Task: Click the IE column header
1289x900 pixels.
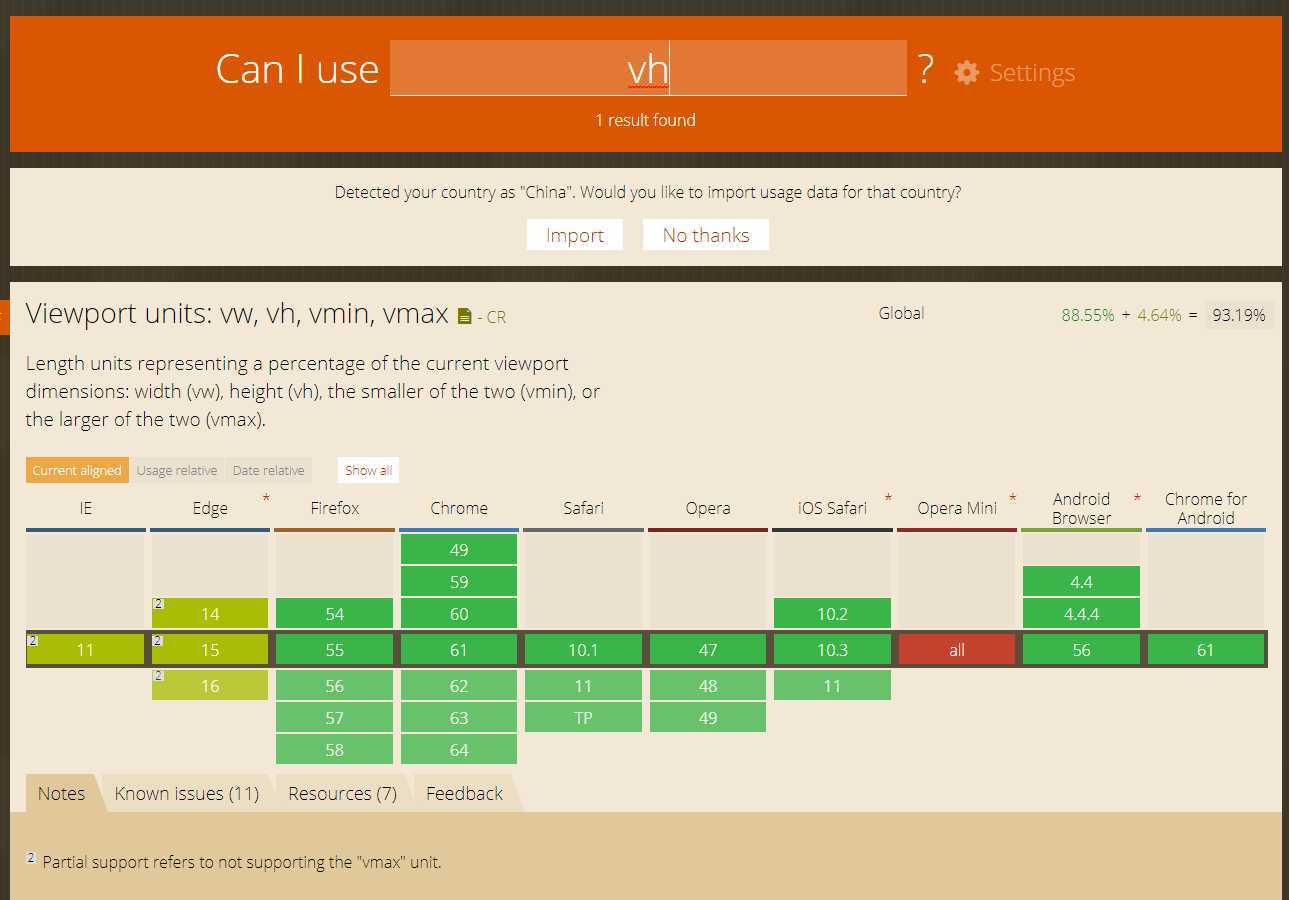Action: pos(86,508)
